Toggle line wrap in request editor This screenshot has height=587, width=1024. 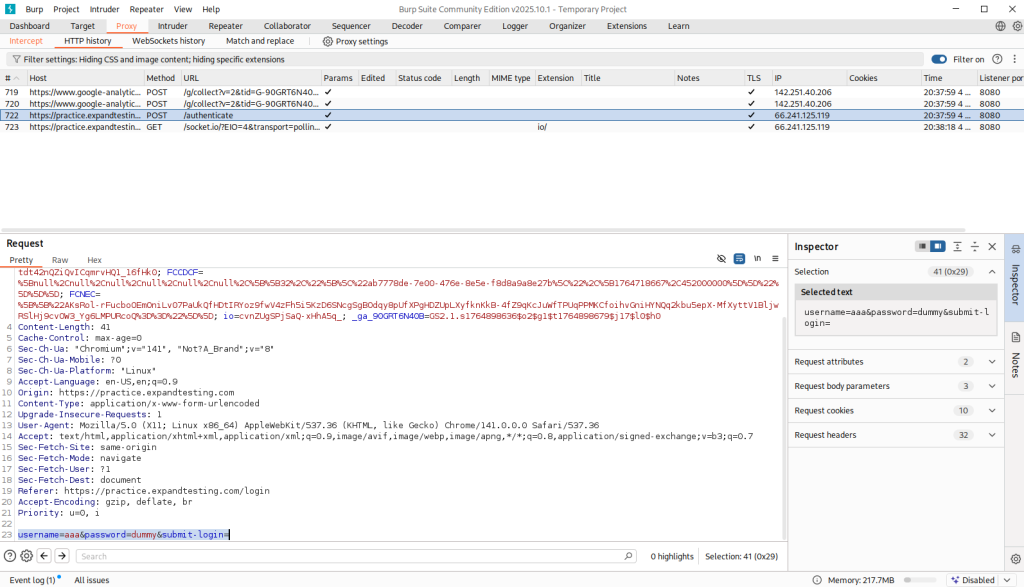[x=739, y=258]
